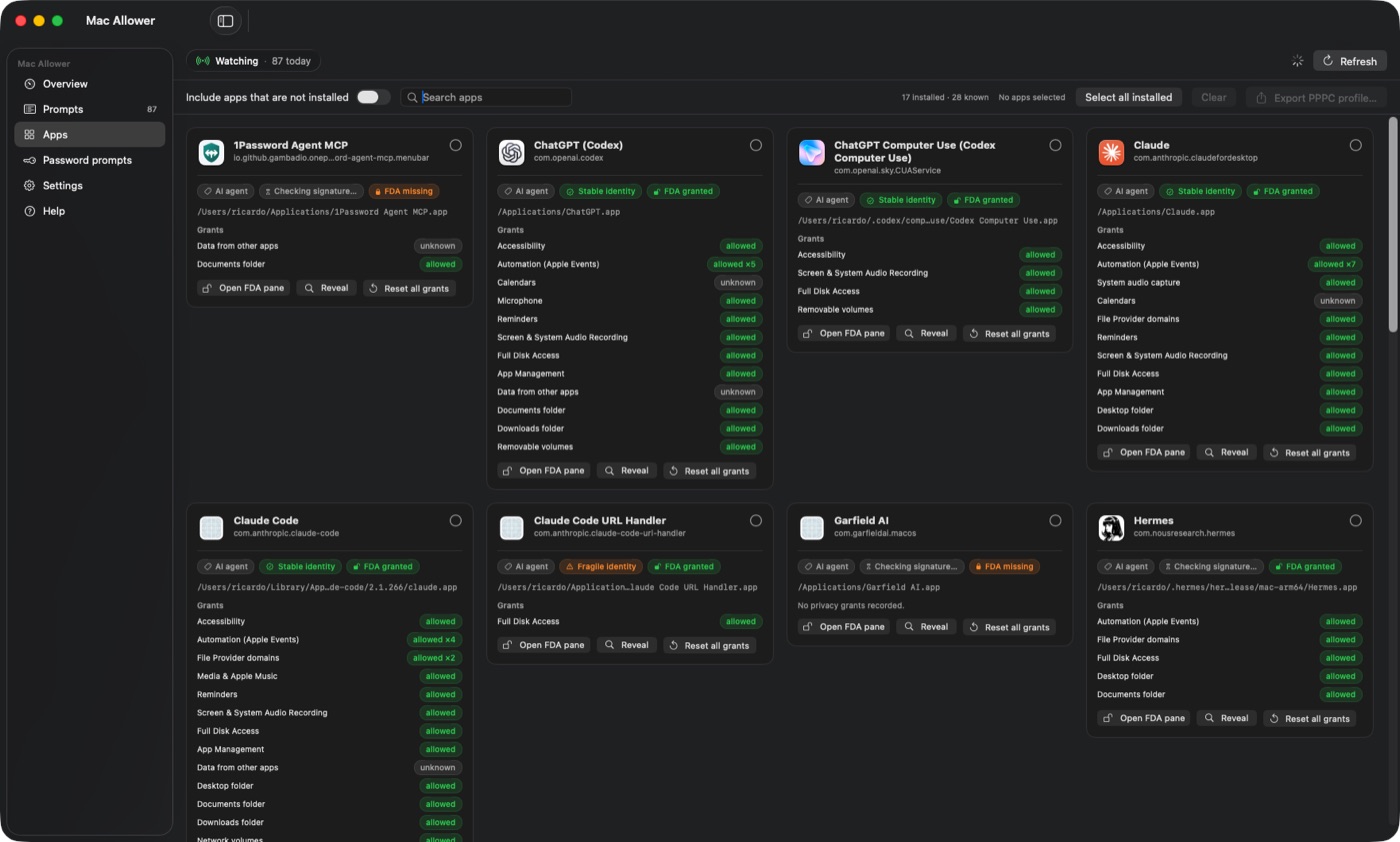
Task: Click the ChatGPT Computer Use app icon
Action: point(811,152)
